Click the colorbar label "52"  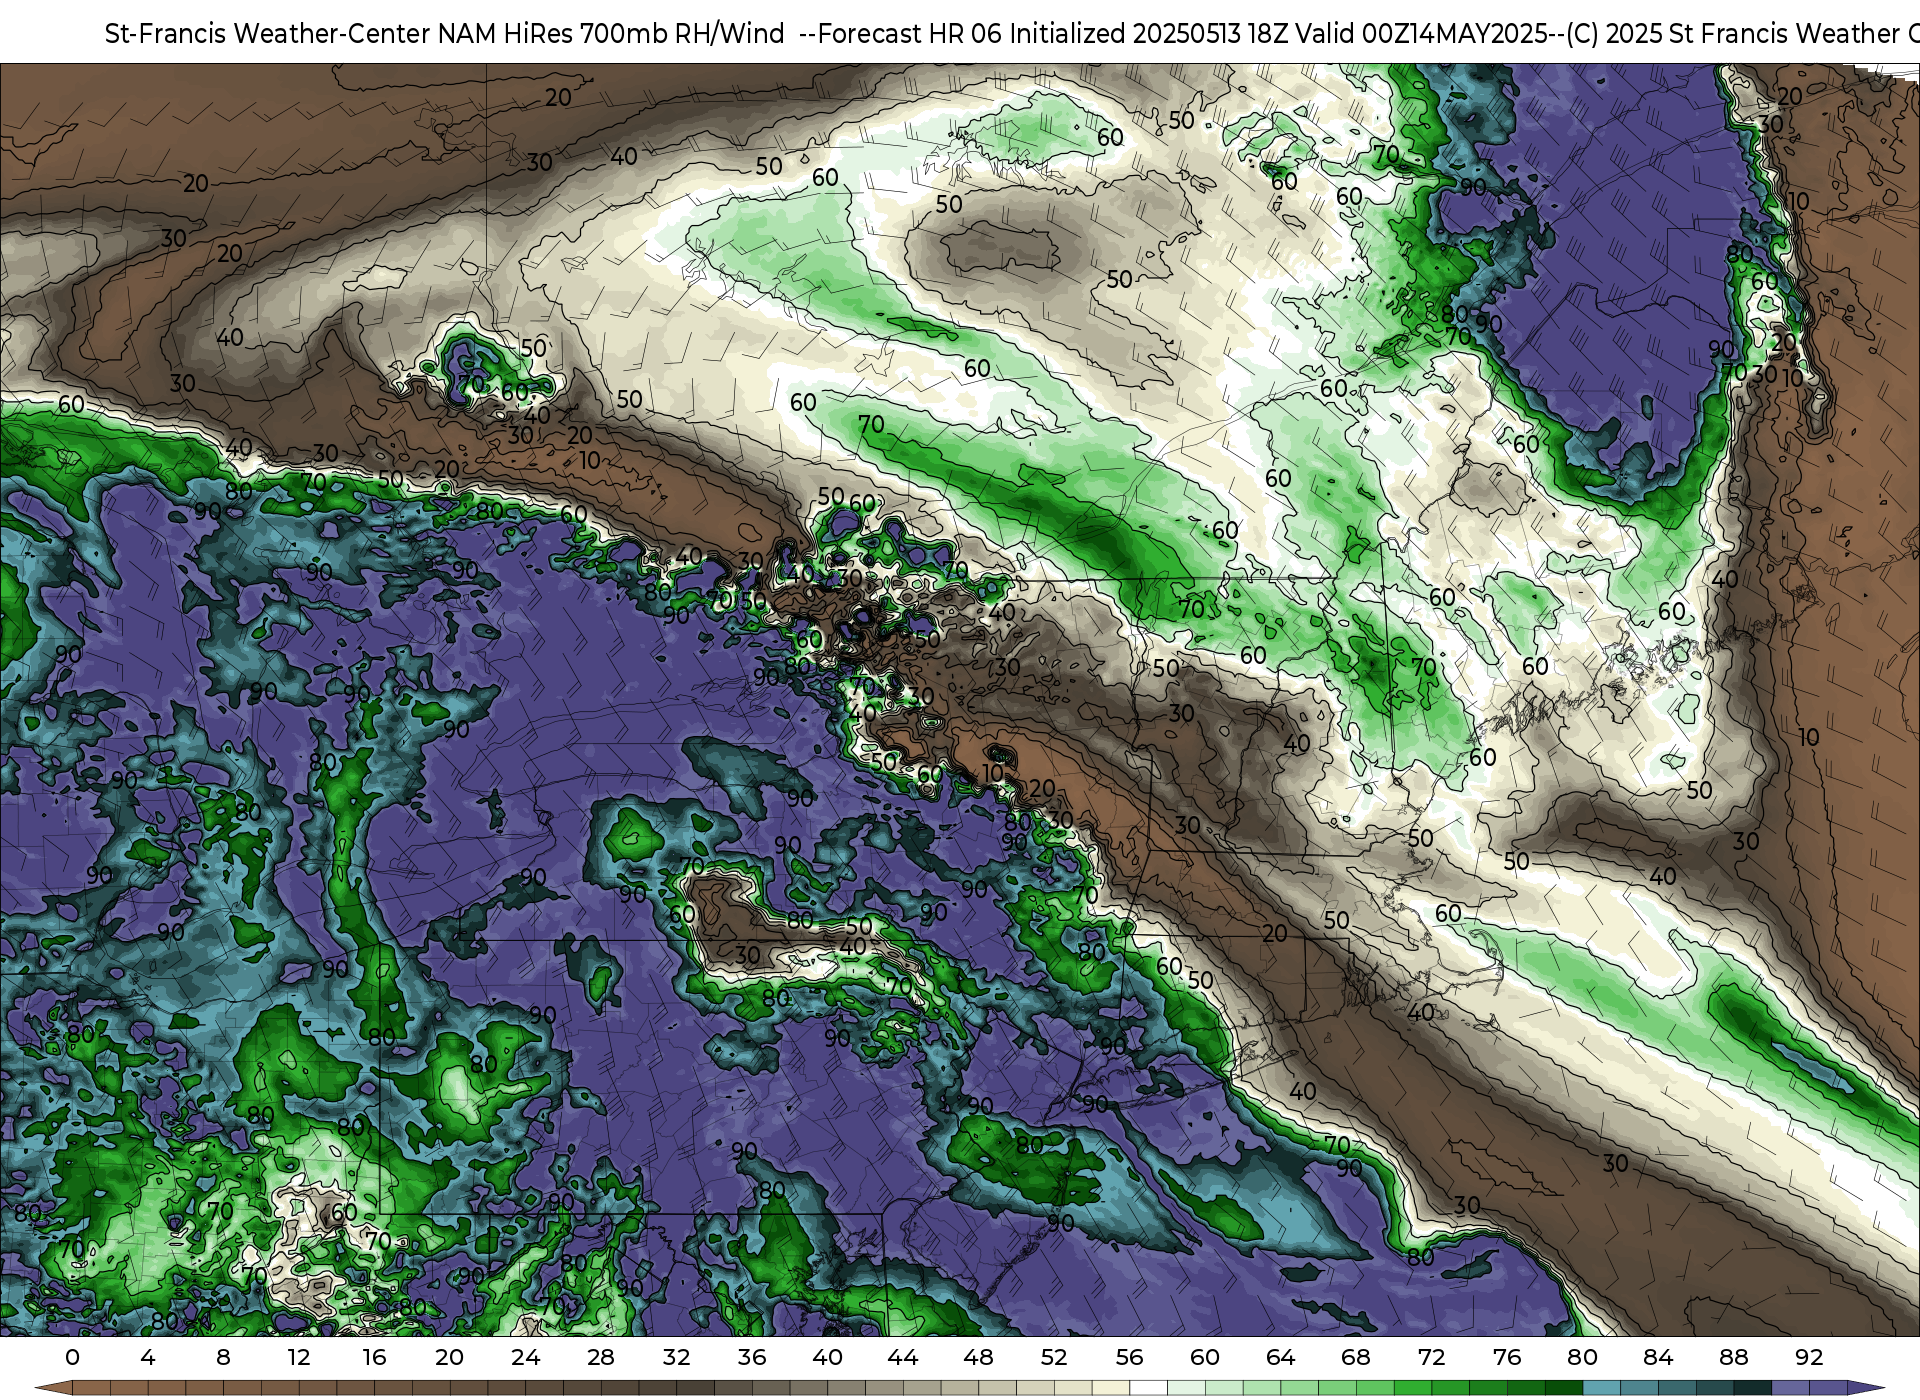pyautogui.click(x=1054, y=1357)
